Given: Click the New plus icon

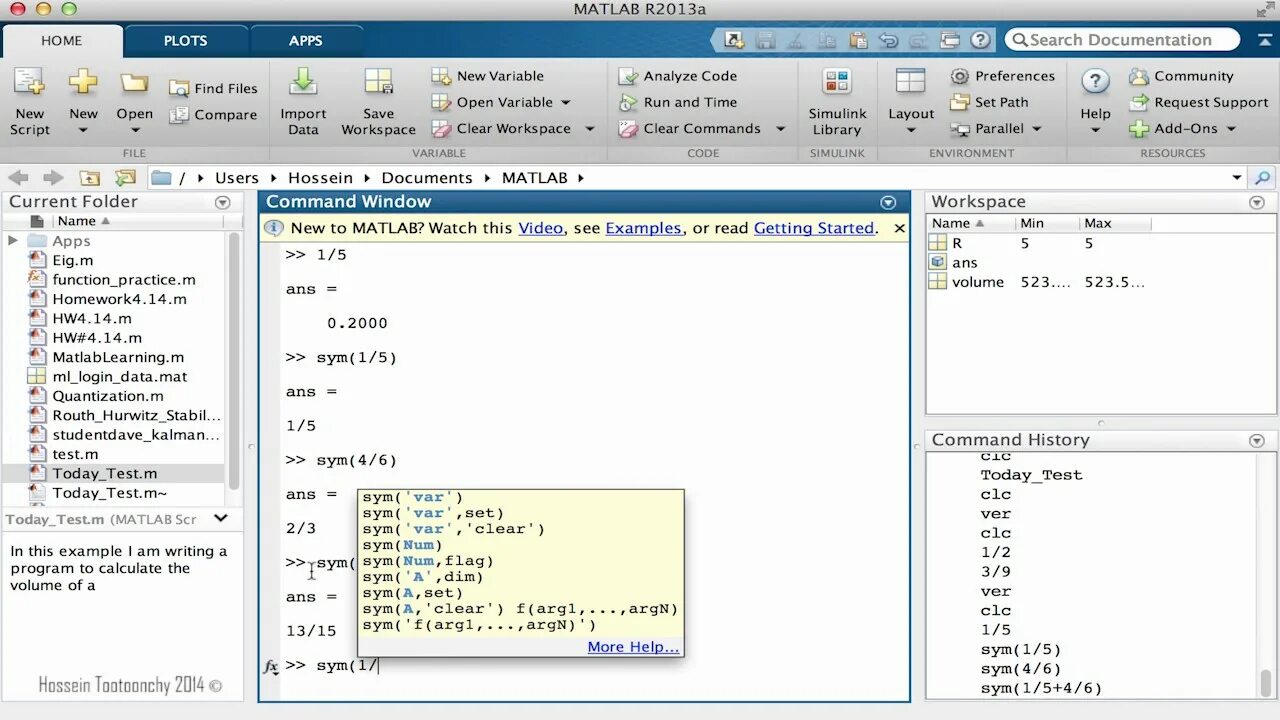Looking at the screenshot, I should tap(83, 83).
